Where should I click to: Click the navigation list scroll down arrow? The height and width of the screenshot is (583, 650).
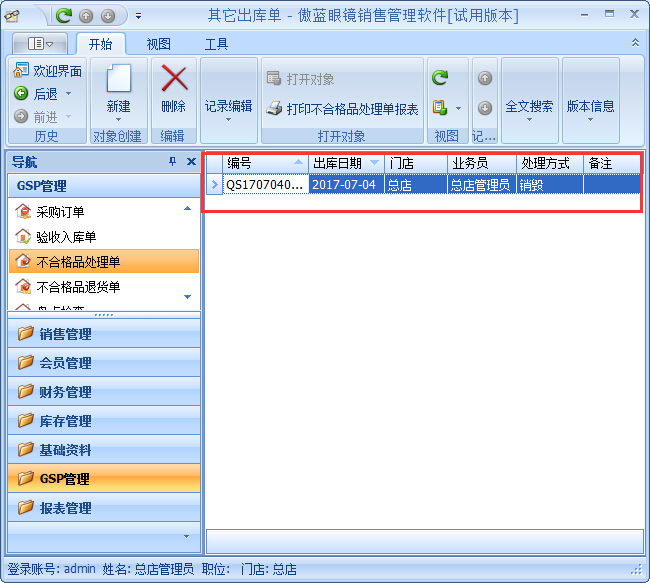pyautogui.click(x=187, y=297)
